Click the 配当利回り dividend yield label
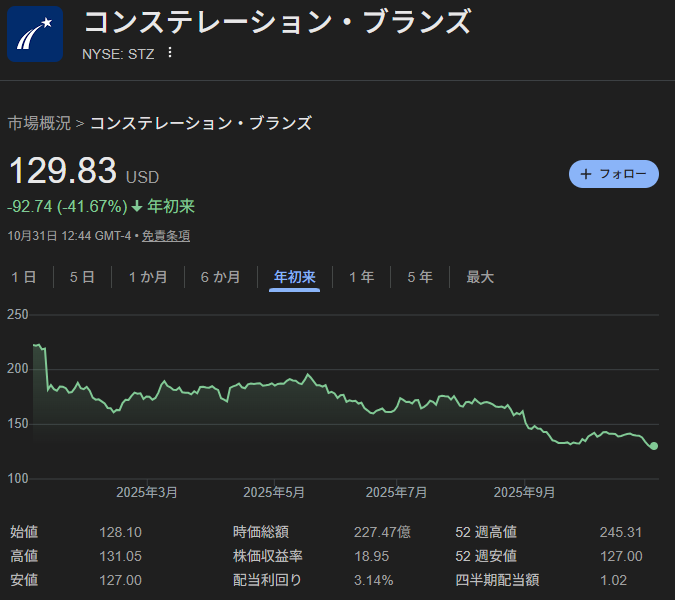Image resolution: width=675 pixels, height=600 pixels. (x=266, y=580)
